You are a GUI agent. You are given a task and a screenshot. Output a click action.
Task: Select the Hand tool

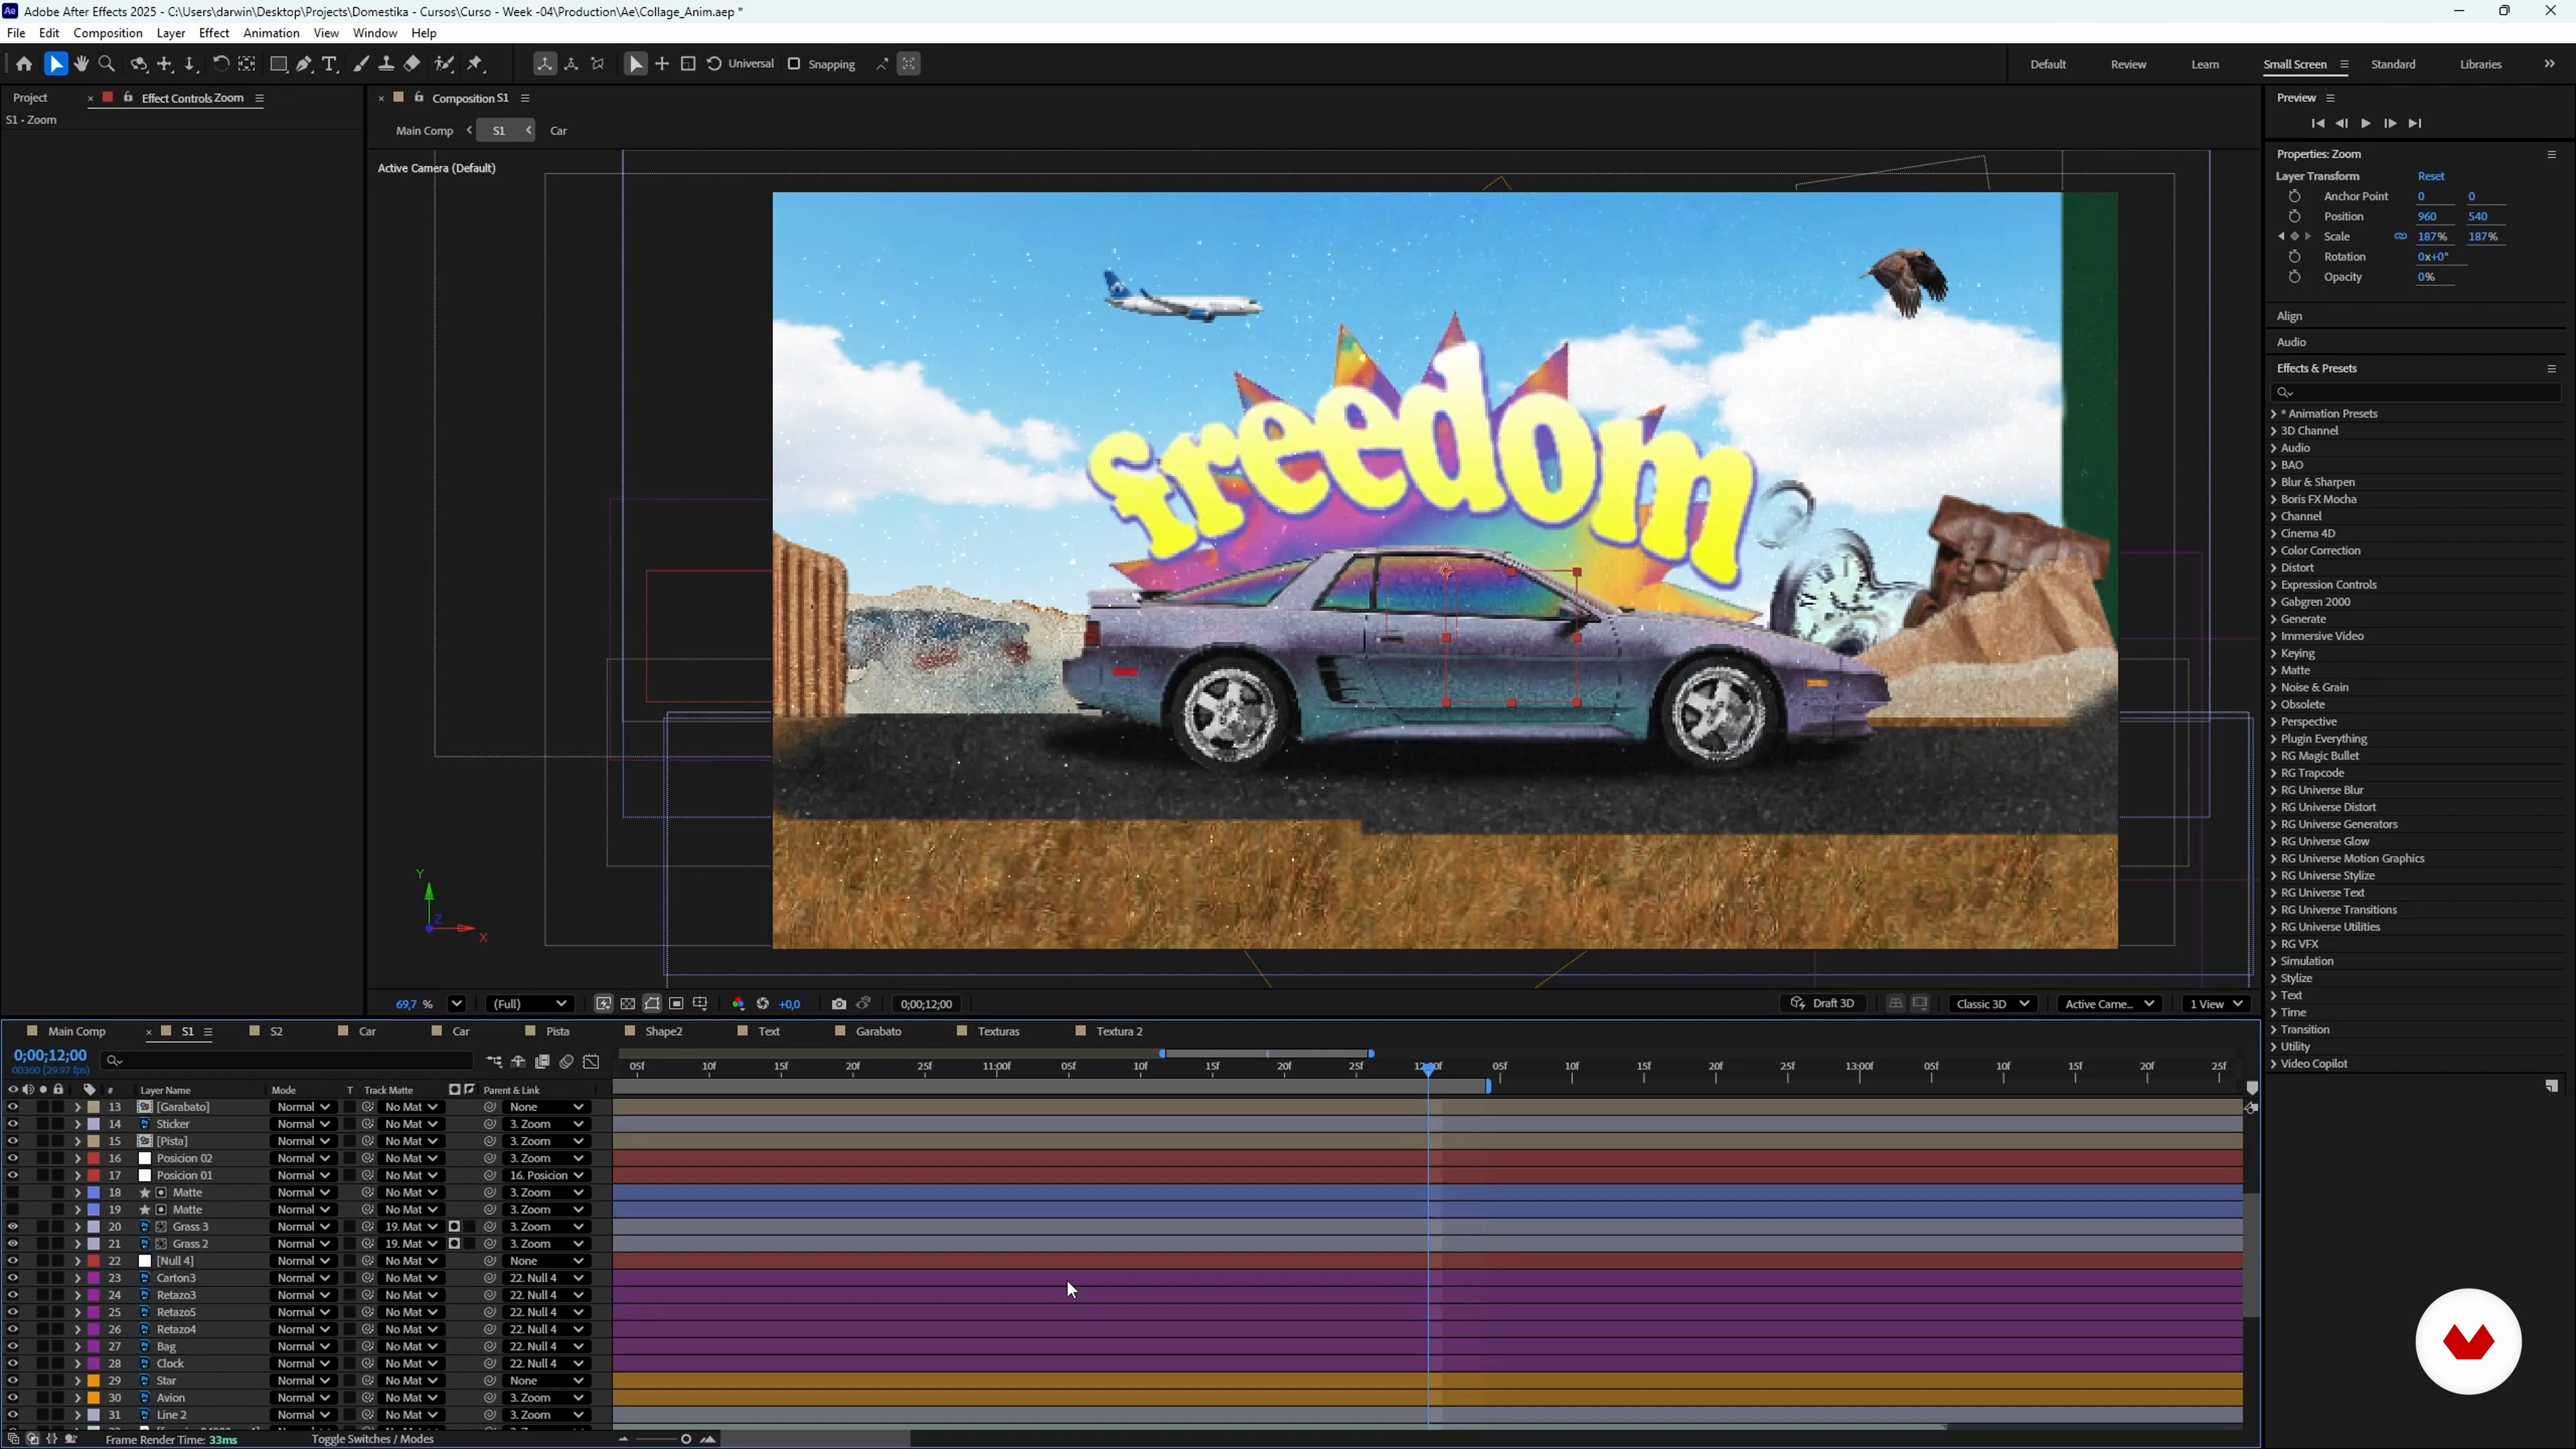[x=81, y=64]
